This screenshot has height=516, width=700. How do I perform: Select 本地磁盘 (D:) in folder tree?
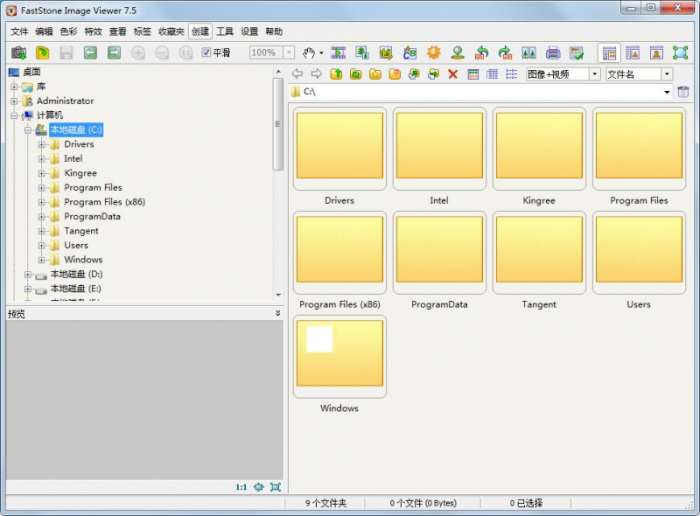click(x=76, y=274)
